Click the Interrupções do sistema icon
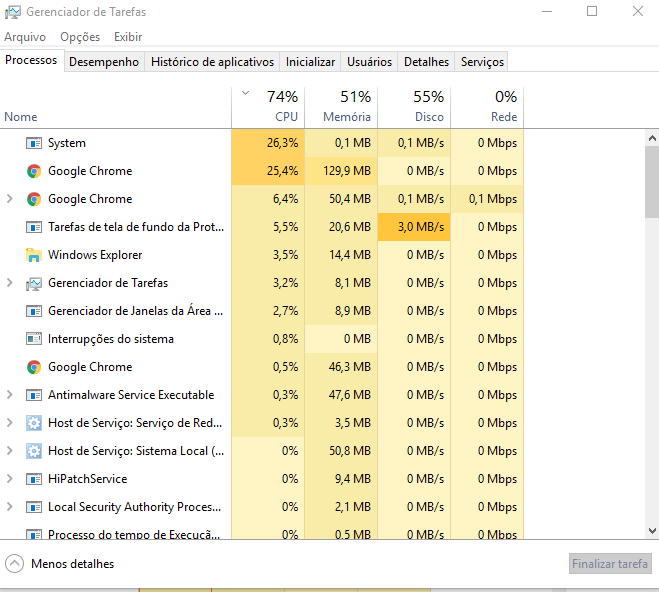 click(x=34, y=339)
